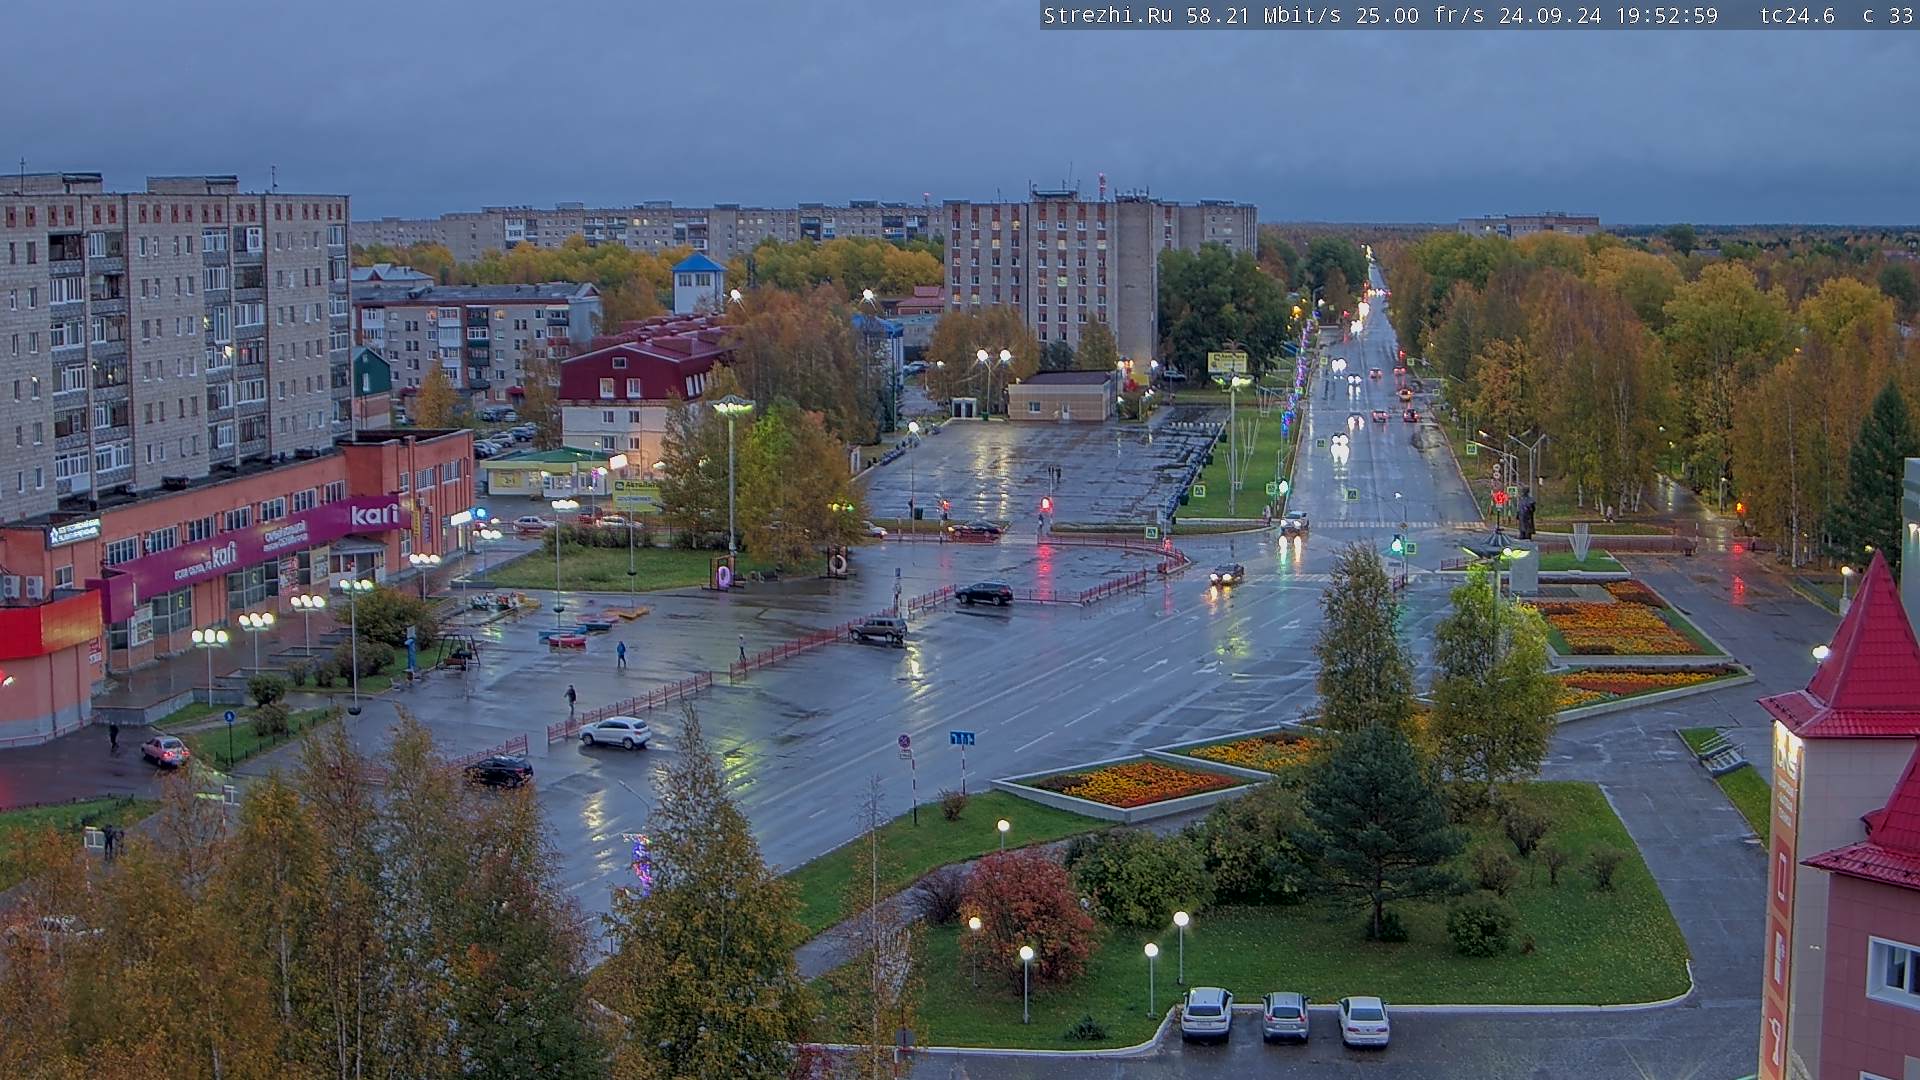Select the tc24.6 overlay value
Image resolution: width=1920 pixels, height=1080 pixels.
1797,15
